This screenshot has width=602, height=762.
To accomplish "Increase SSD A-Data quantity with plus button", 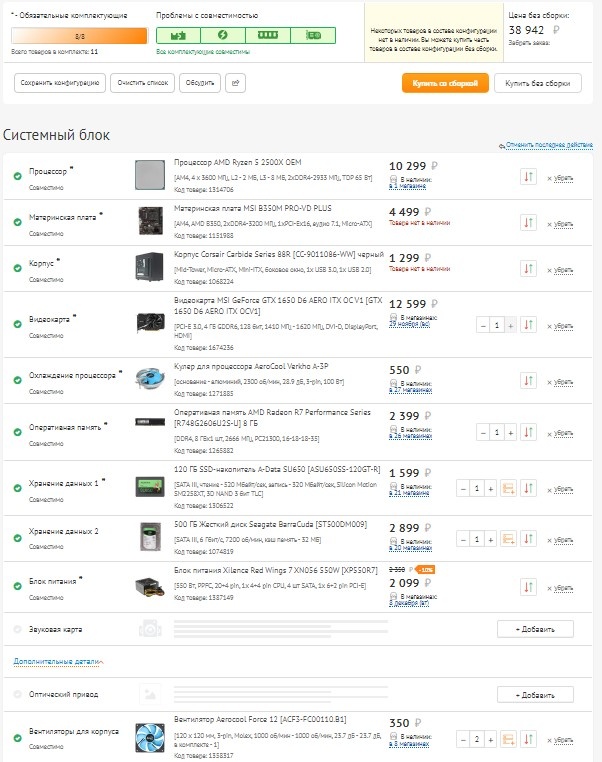I will [491, 489].
